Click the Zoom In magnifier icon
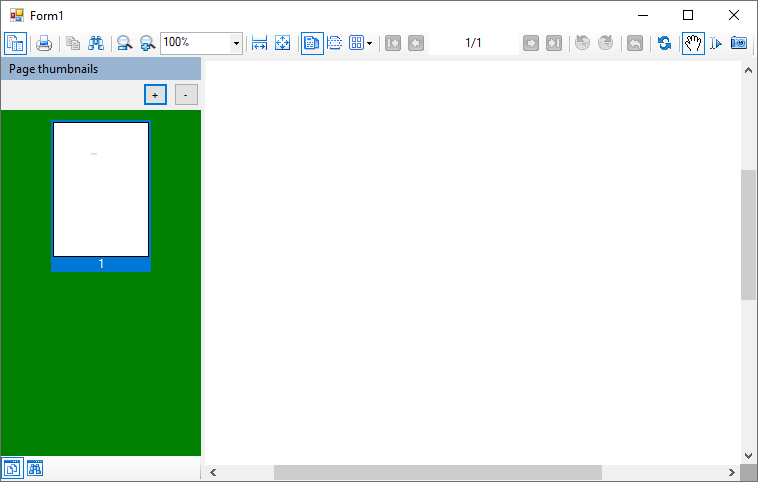This screenshot has width=758, height=482. 147,44
